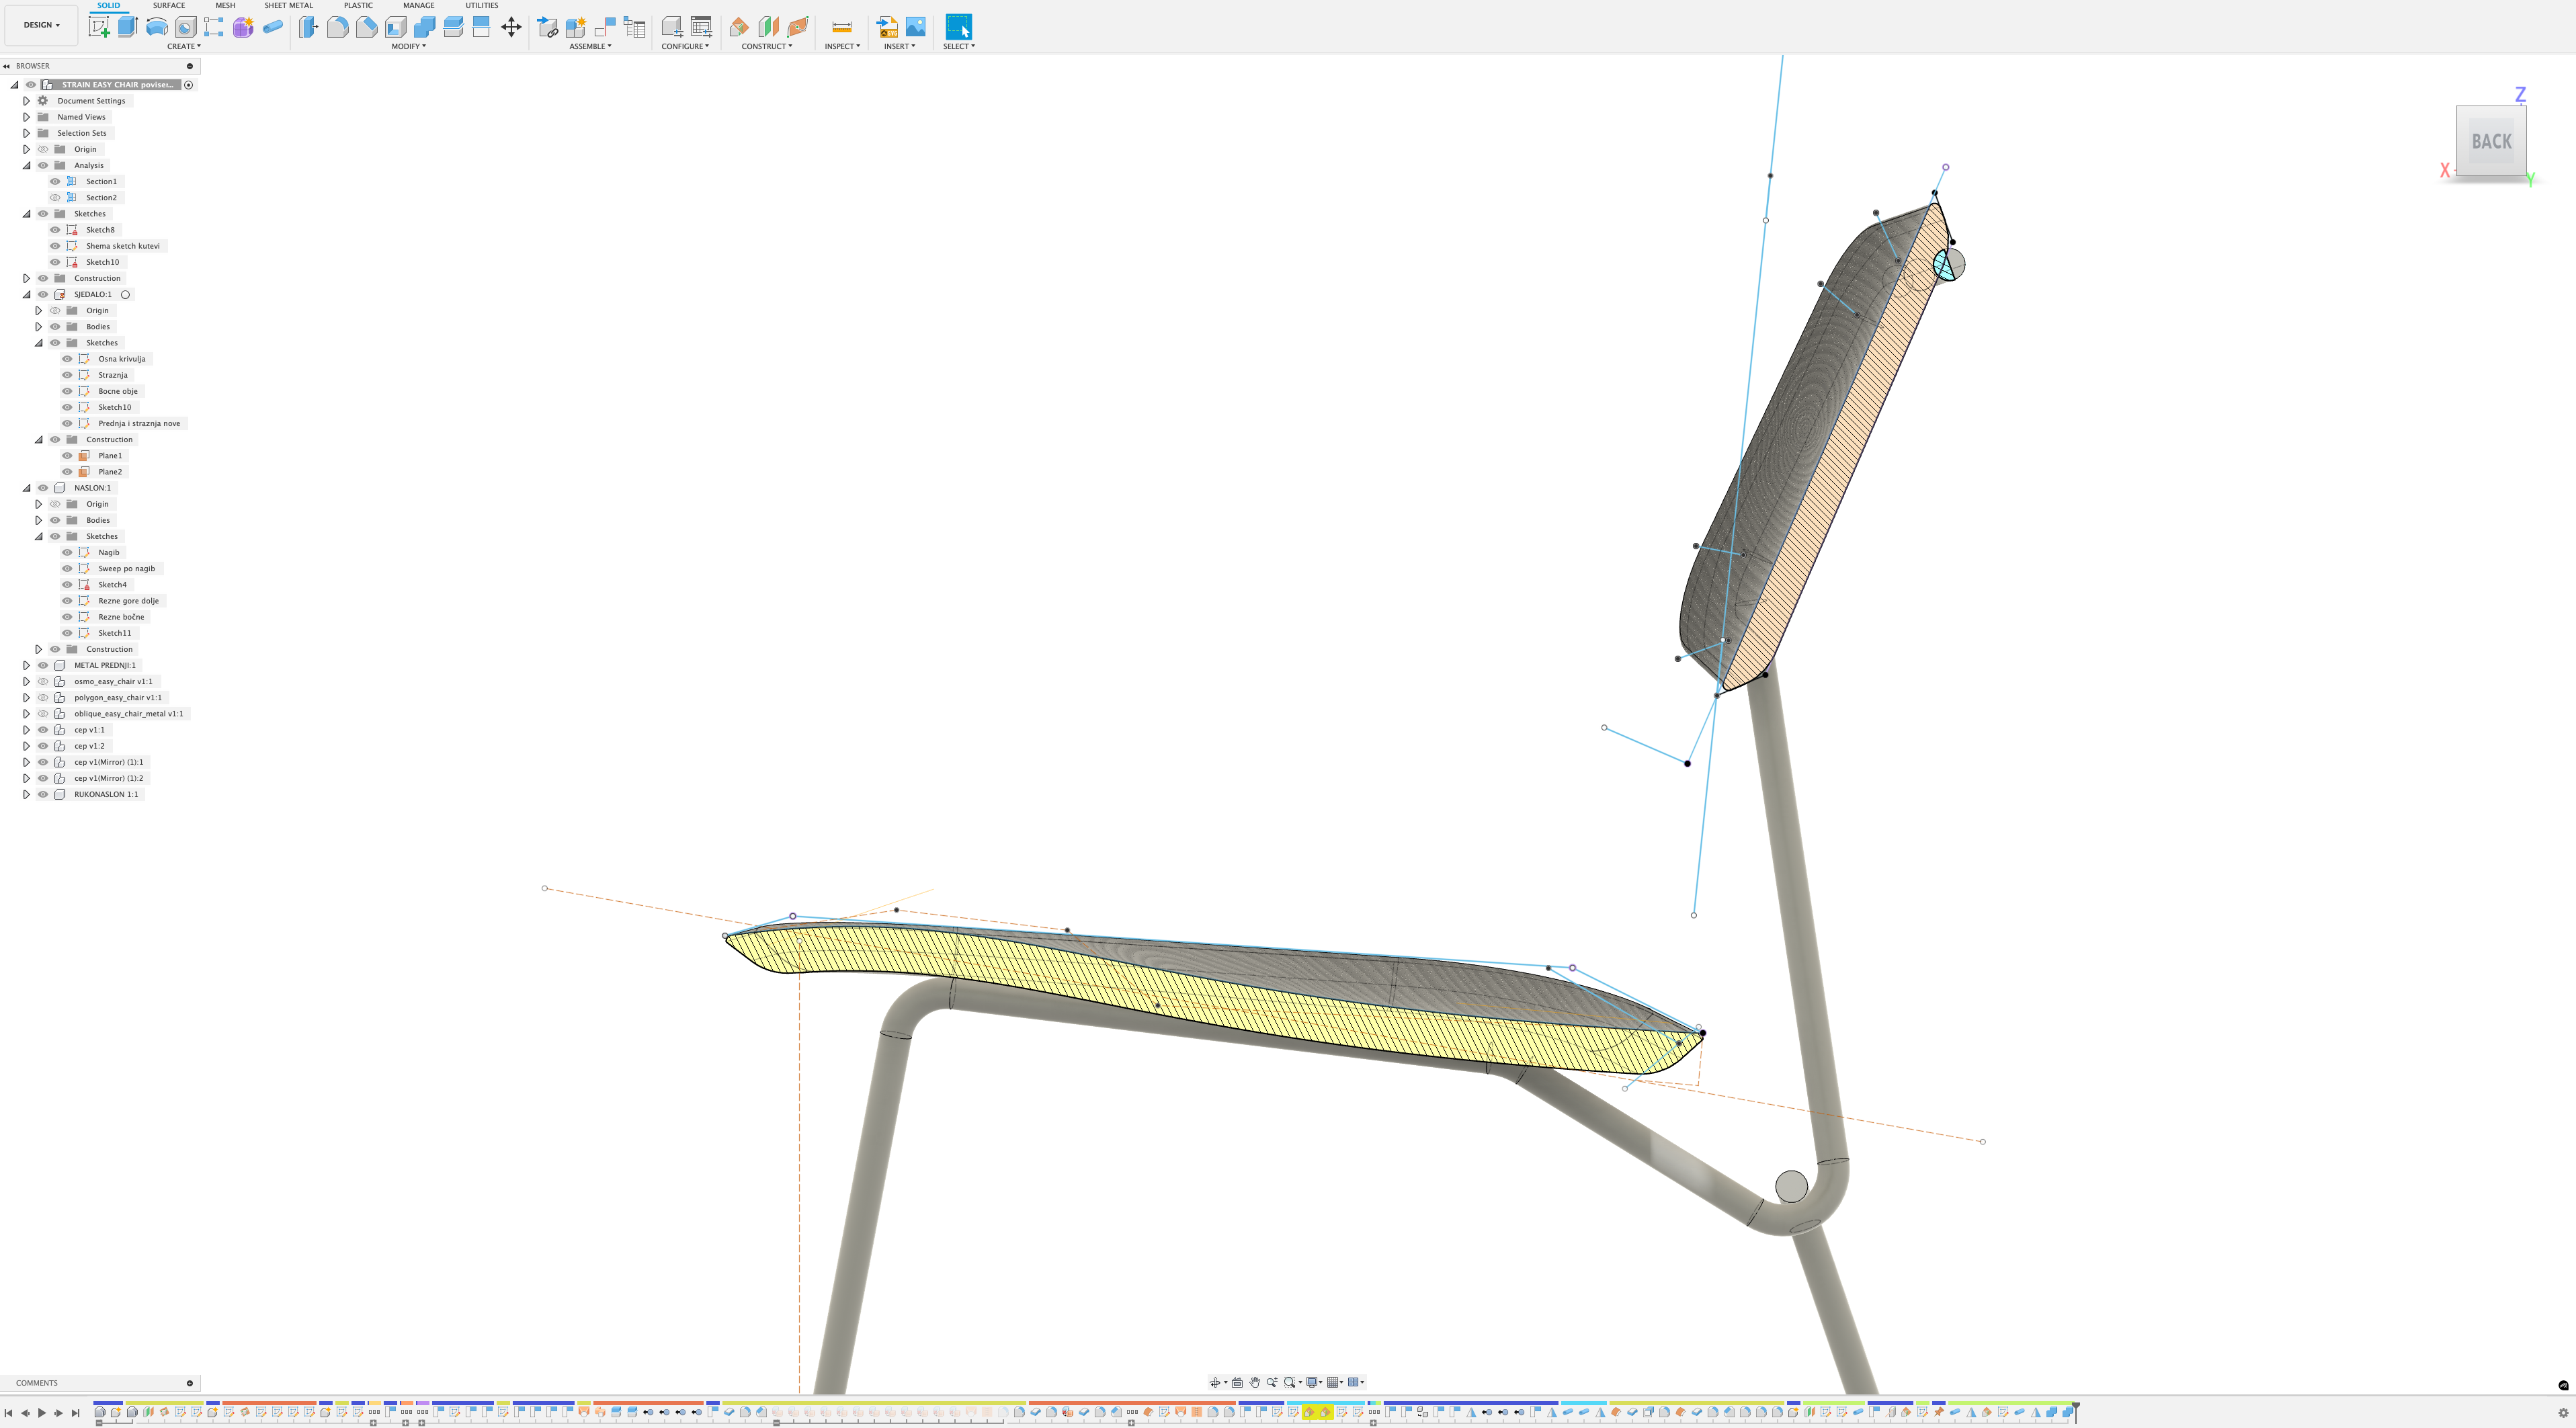The image size is (2576, 1428).
Task: Hide the Sketch8 sketch via eye icon
Action: 55,230
